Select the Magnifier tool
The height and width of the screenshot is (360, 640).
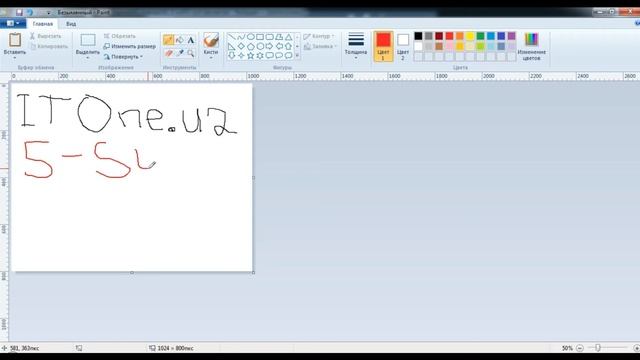click(191, 53)
